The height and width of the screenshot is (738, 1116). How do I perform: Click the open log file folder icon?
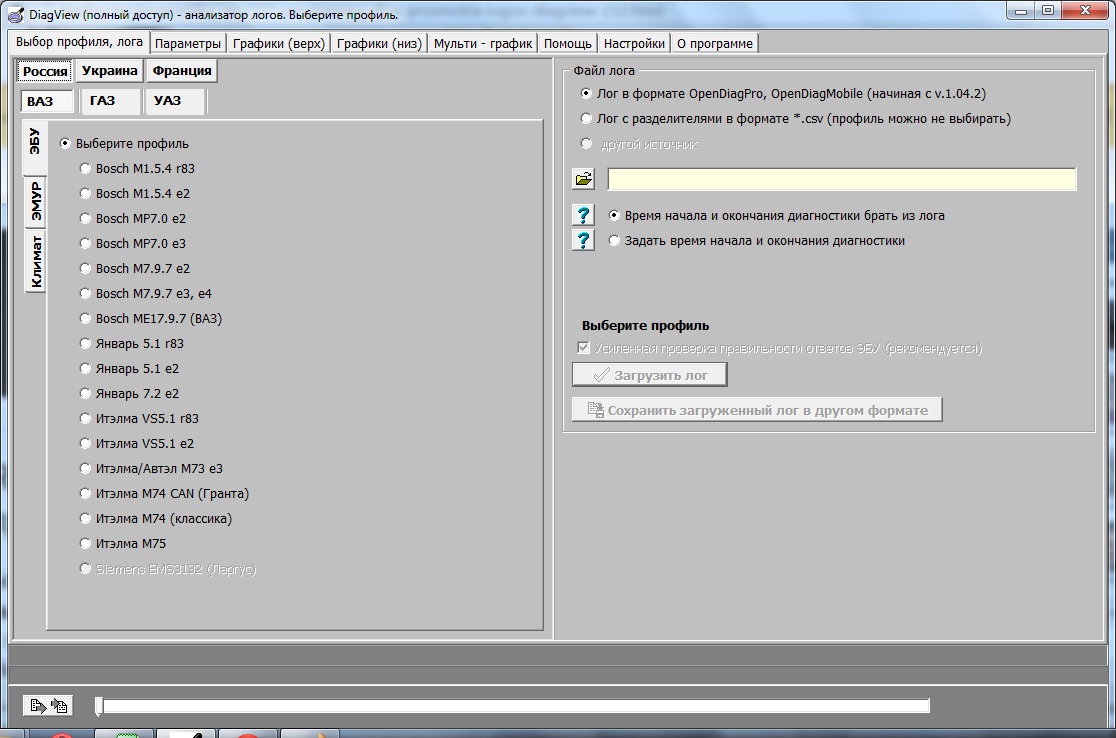pyautogui.click(x=584, y=179)
